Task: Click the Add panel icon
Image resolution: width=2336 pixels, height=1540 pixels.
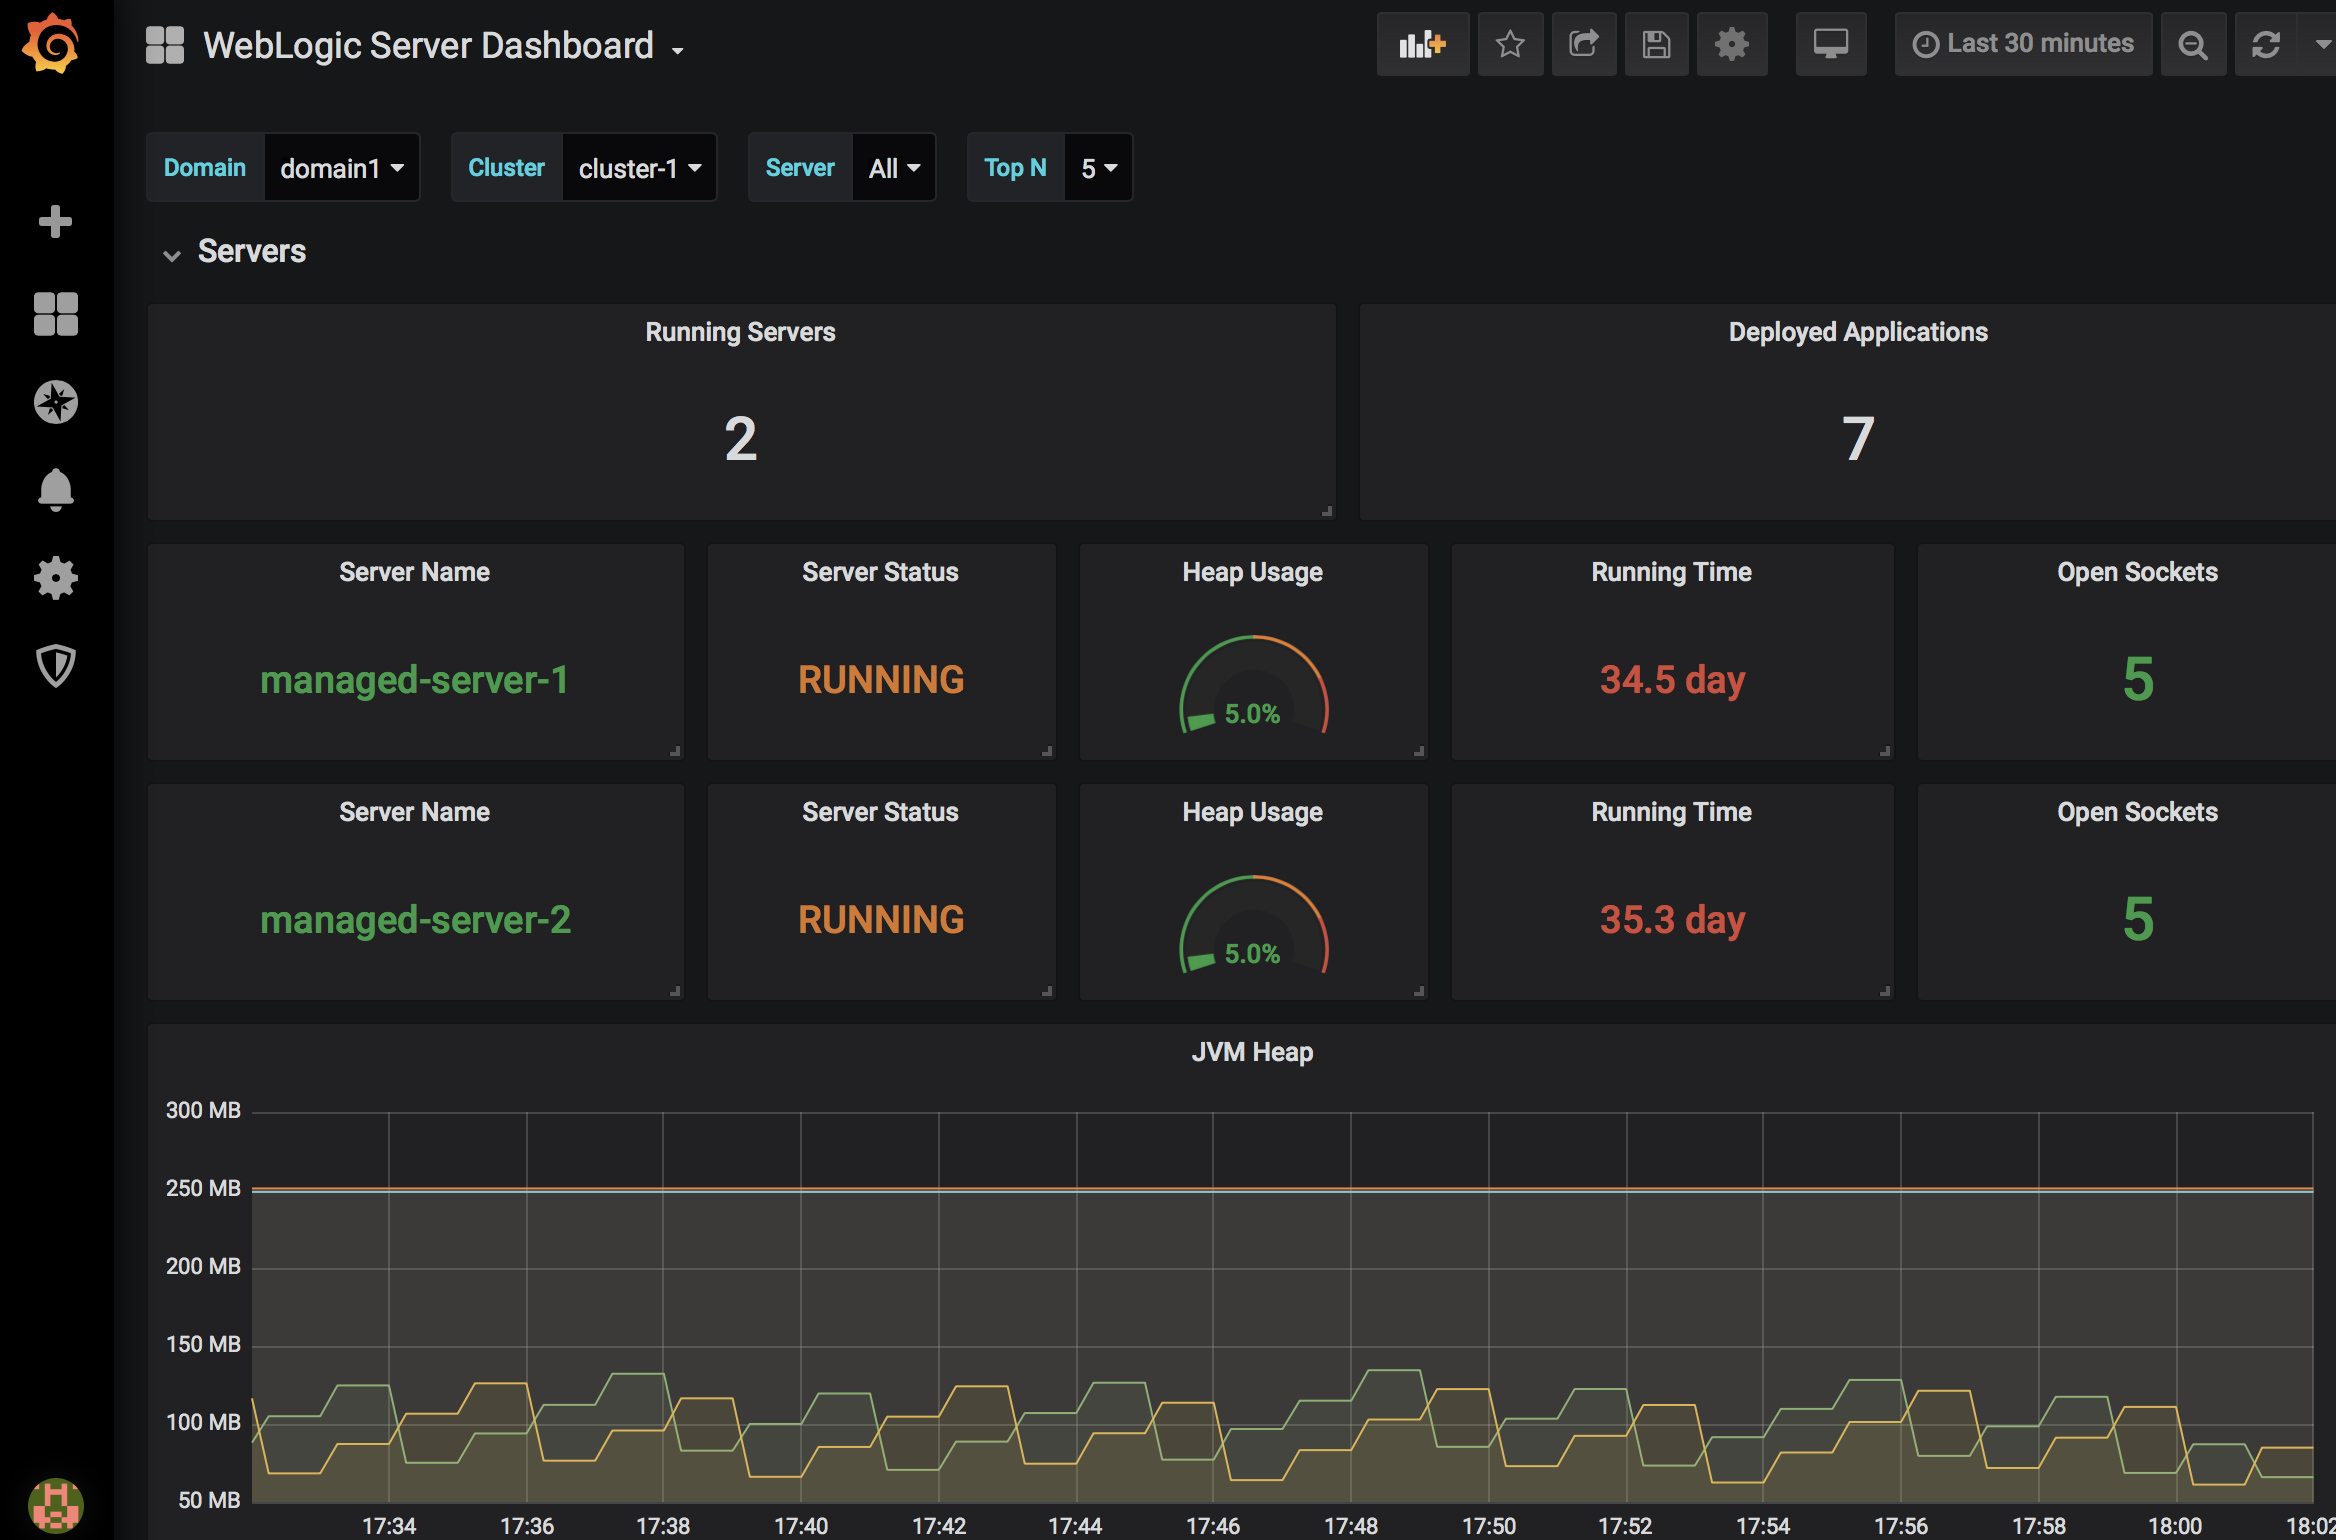Action: point(1422,45)
